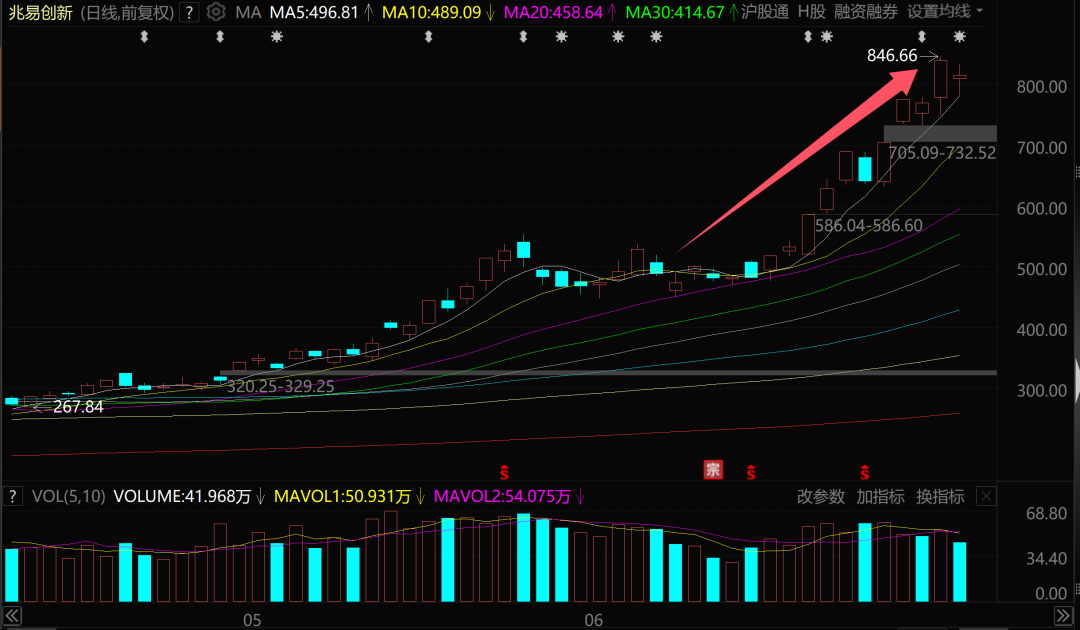
Task: Select the MA5:496.81 value
Action: (314, 12)
